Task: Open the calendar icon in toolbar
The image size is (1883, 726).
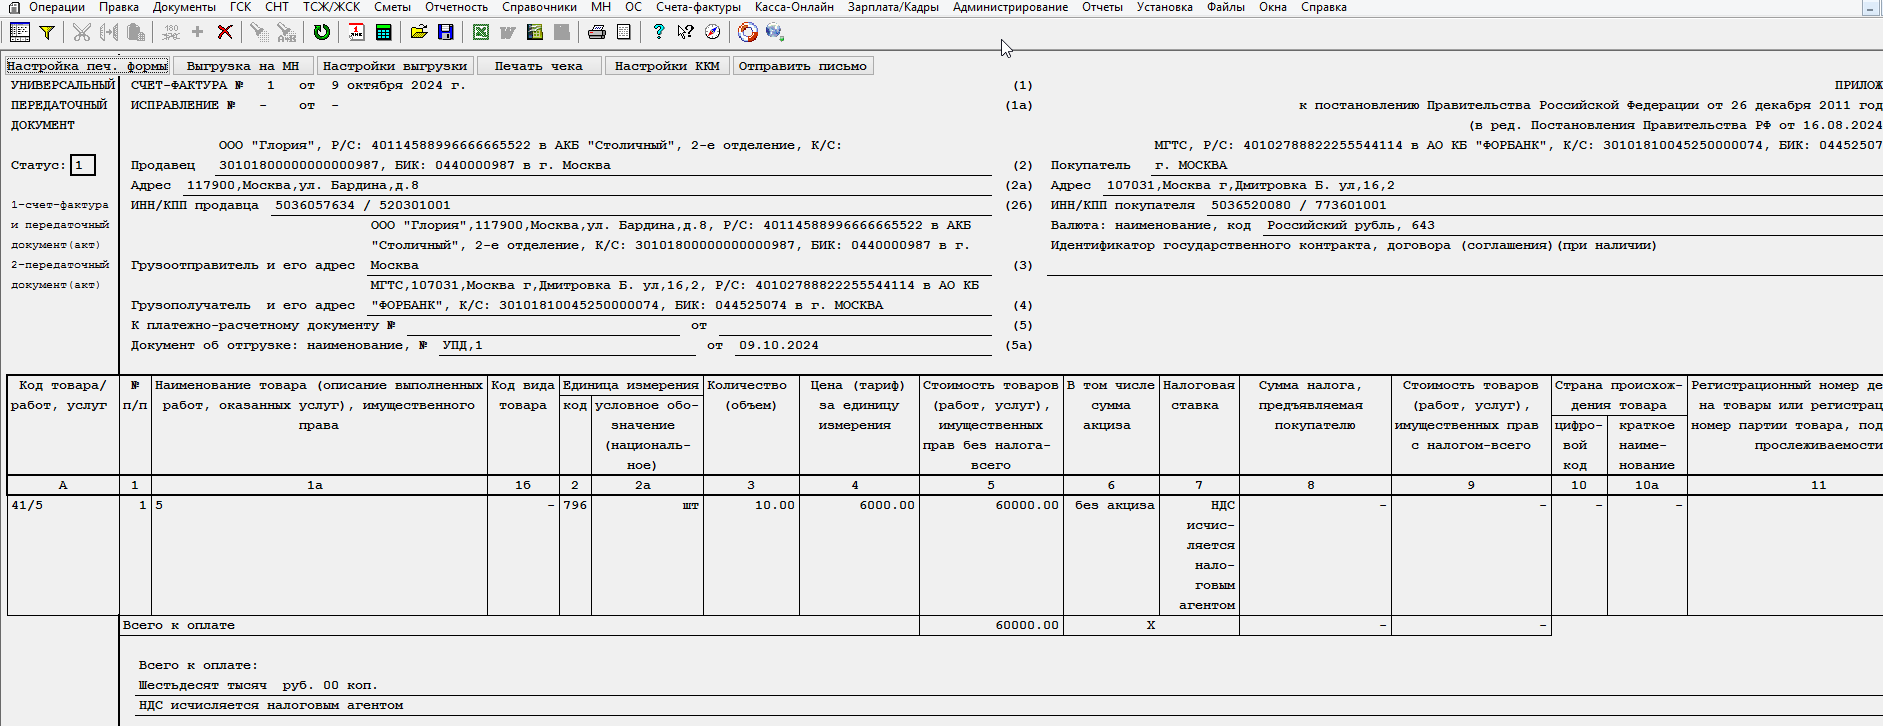Action: [x=356, y=32]
